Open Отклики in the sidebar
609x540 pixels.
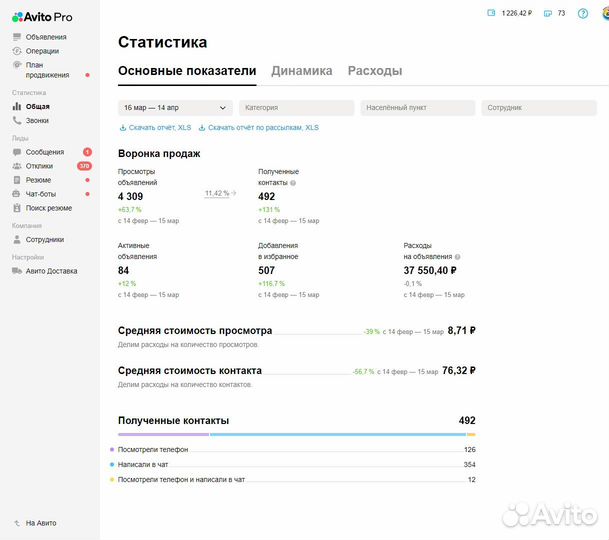(39, 166)
